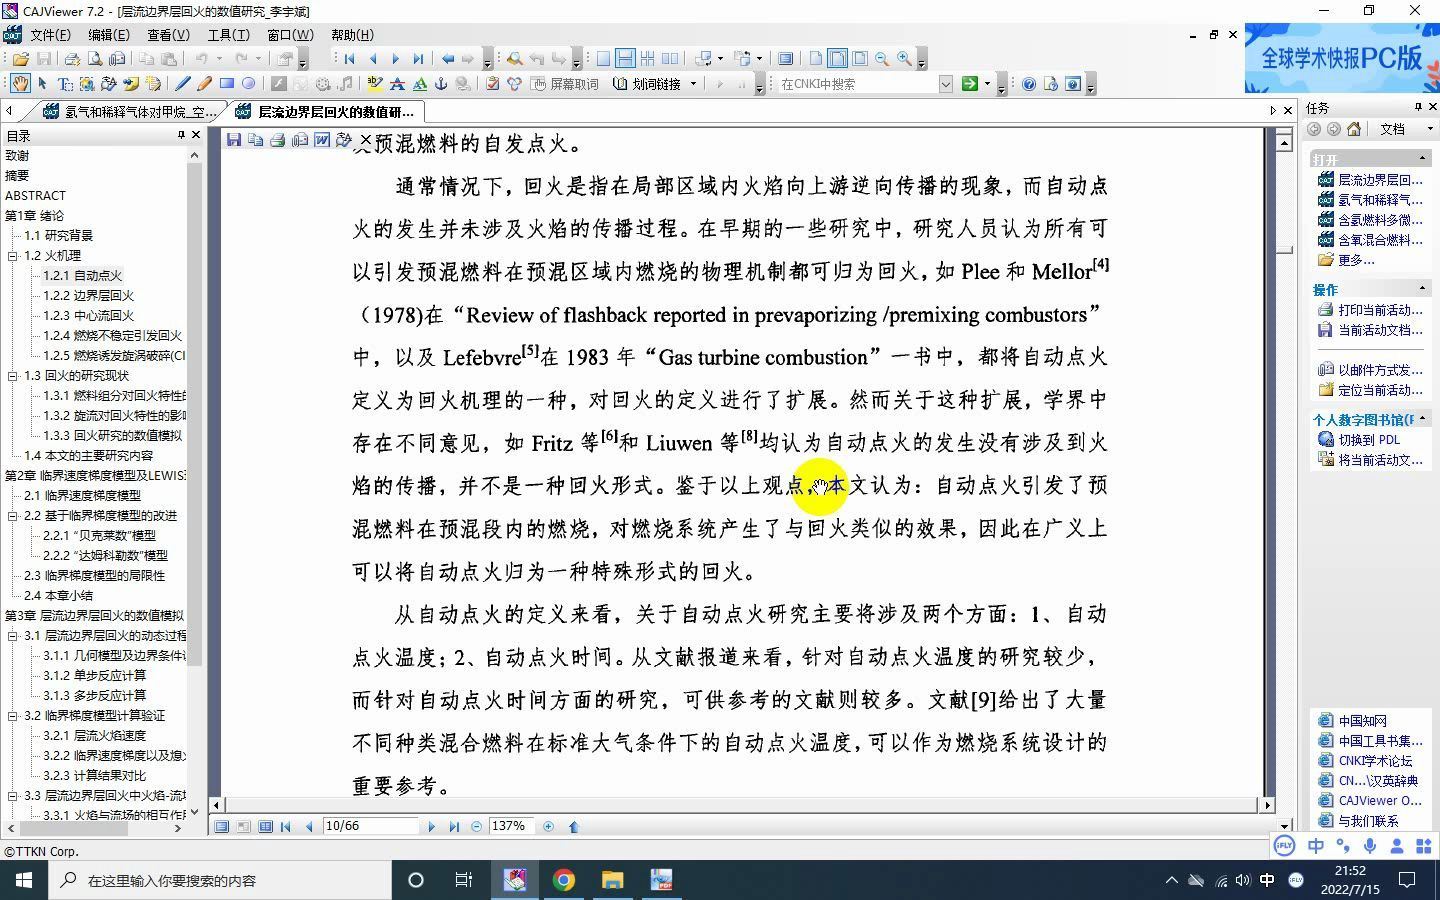Go to first page arrow
The image size is (1440, 900).
pyautogui.click(x=349, y=59)
